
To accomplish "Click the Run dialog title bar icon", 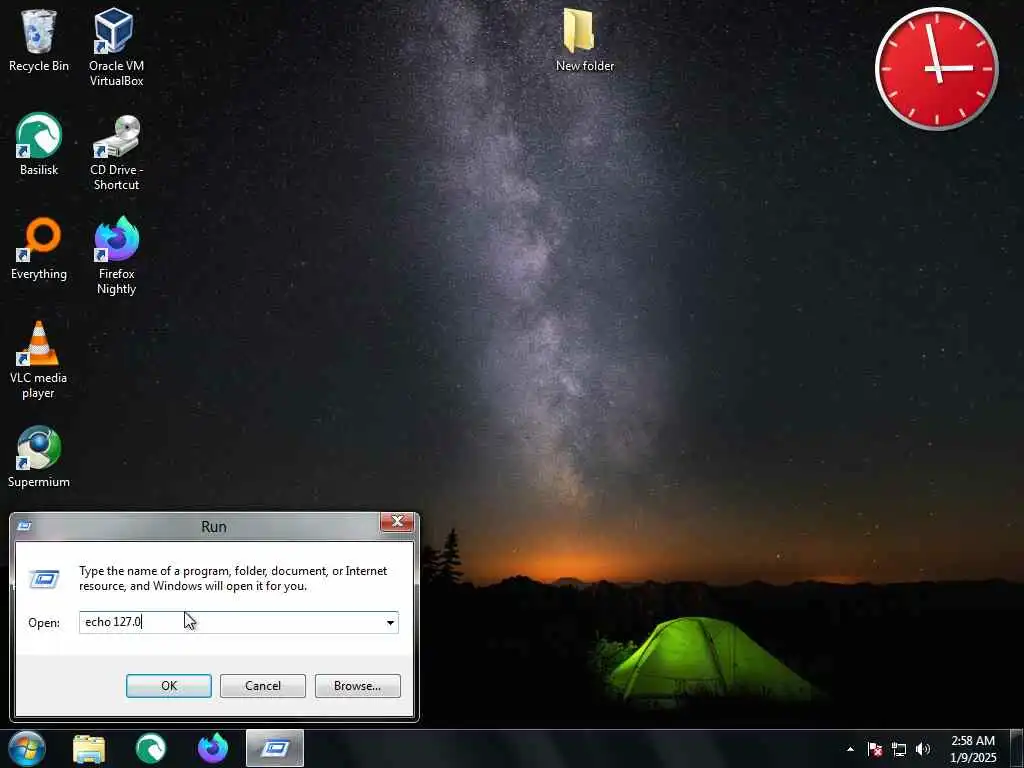I will point(24,526).
